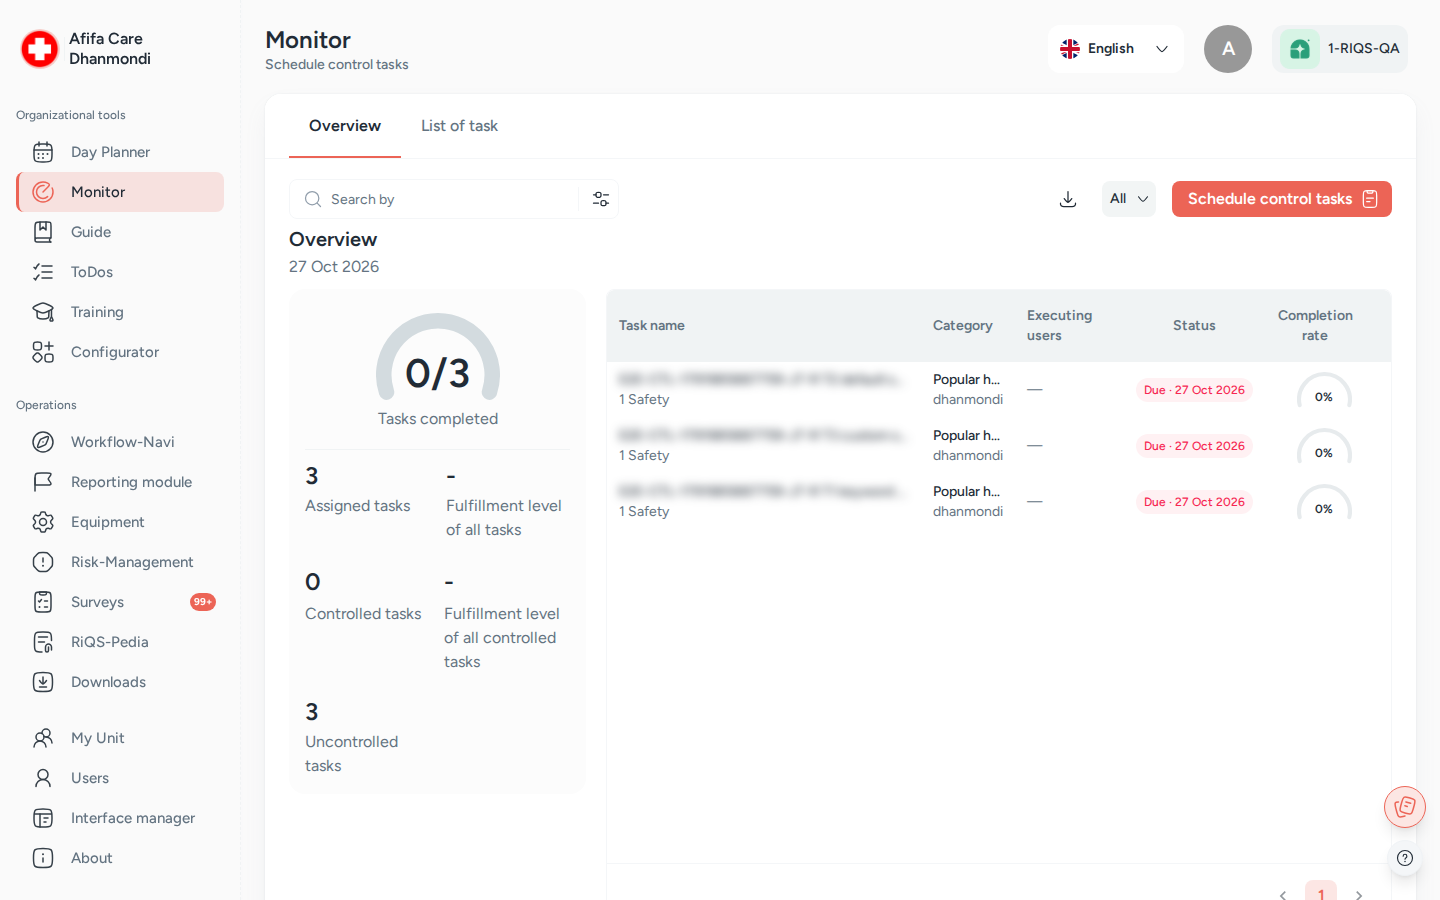The height and width of the screenshot is (900, 1440).
Task: Click the RiQS-Pedia document icon
Action: coord(43,642)
